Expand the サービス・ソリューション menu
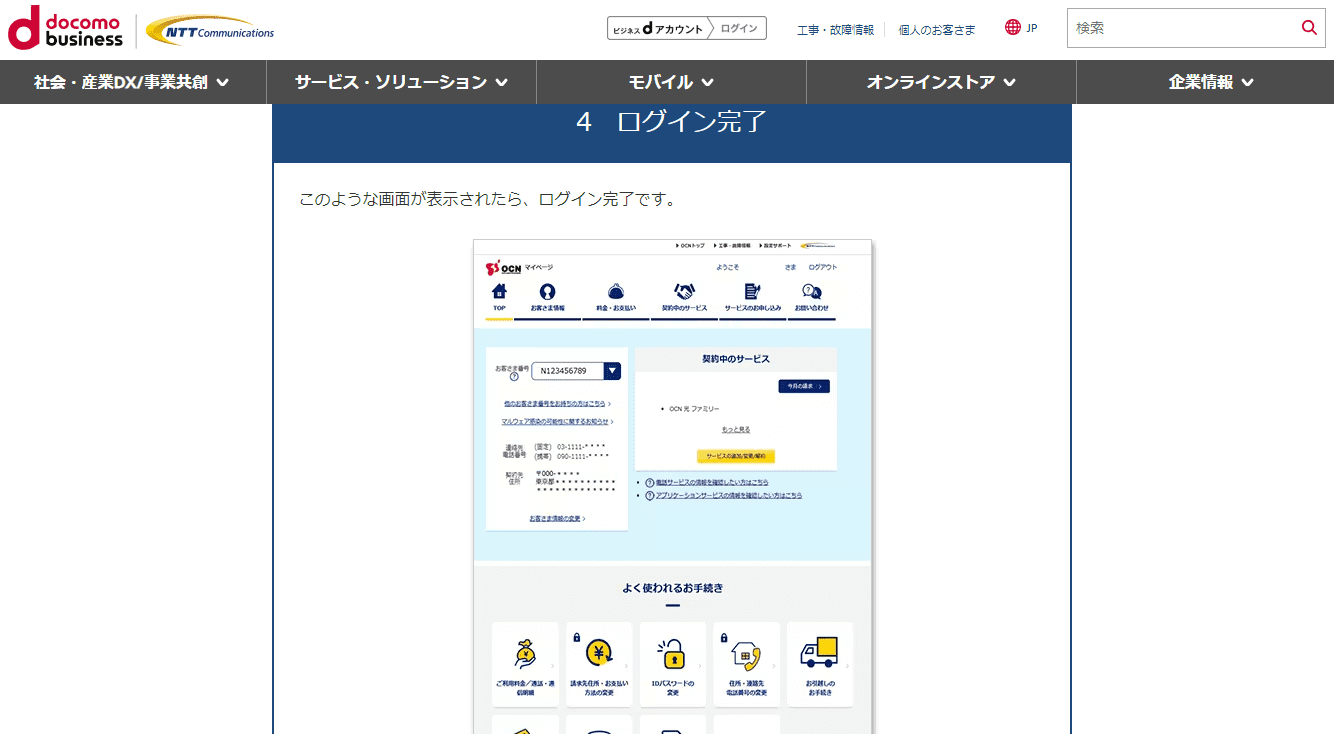This screenshot has height=734, width=1334. [x=401, y=82]
